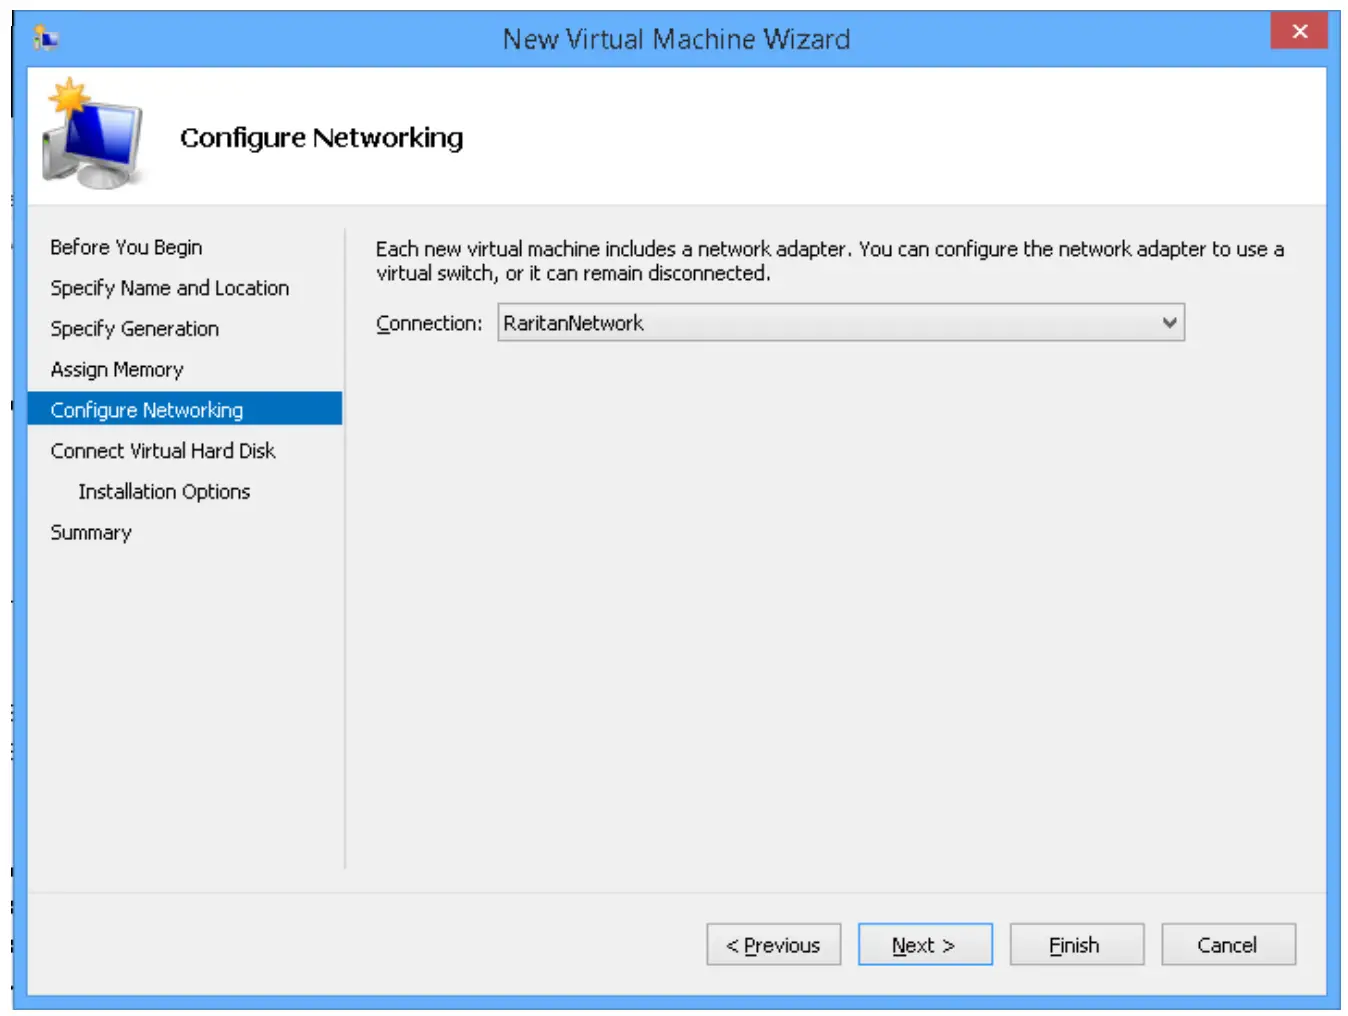Click the New Virtual Machine Wizard title text
Image resolution: width=1348 pixels, height=1016 pixels.
pos(676,39)
